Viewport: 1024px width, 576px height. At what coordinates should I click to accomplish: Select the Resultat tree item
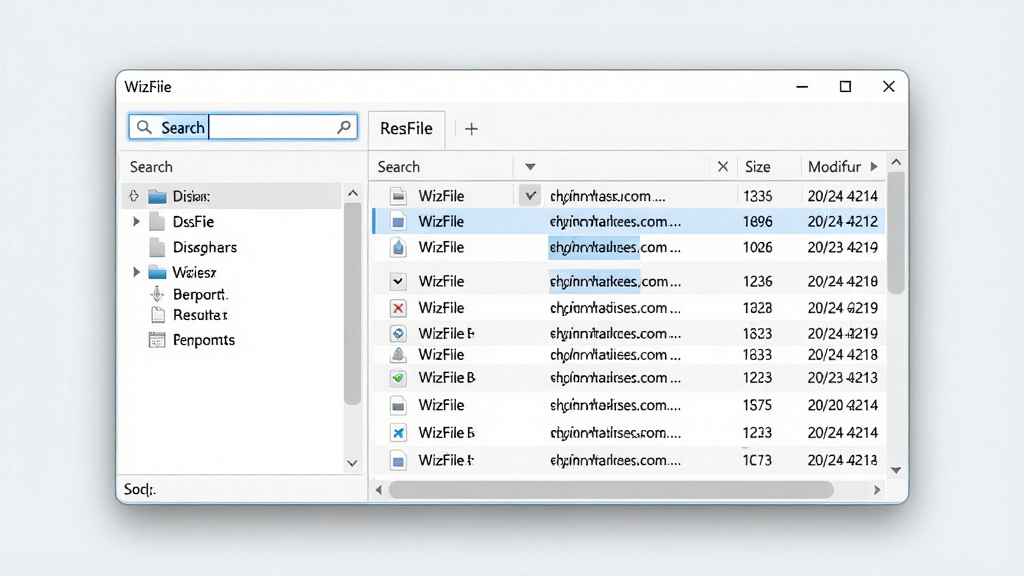coord(200,315)
